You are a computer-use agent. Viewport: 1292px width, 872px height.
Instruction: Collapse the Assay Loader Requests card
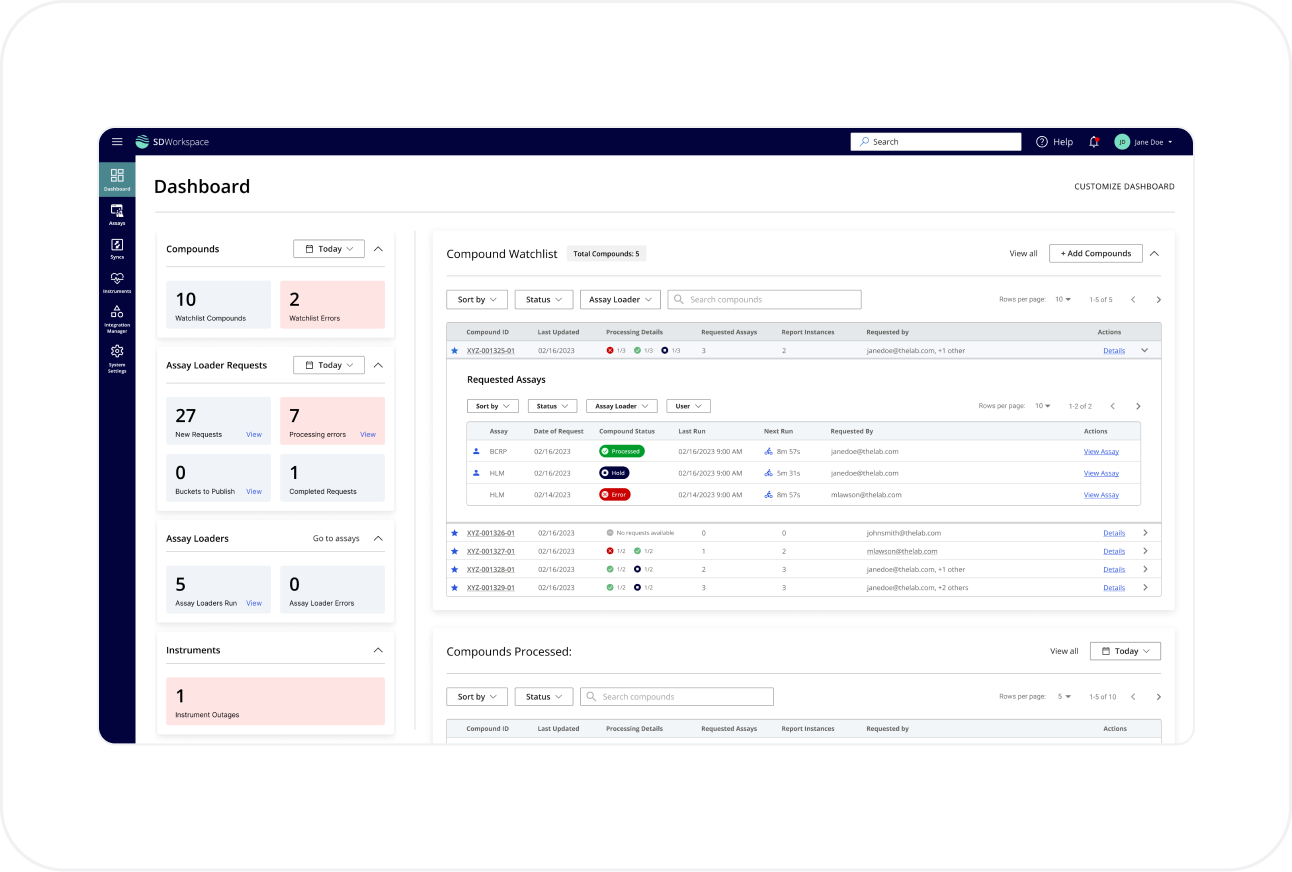pyautogui.click(x=378, y=365)
